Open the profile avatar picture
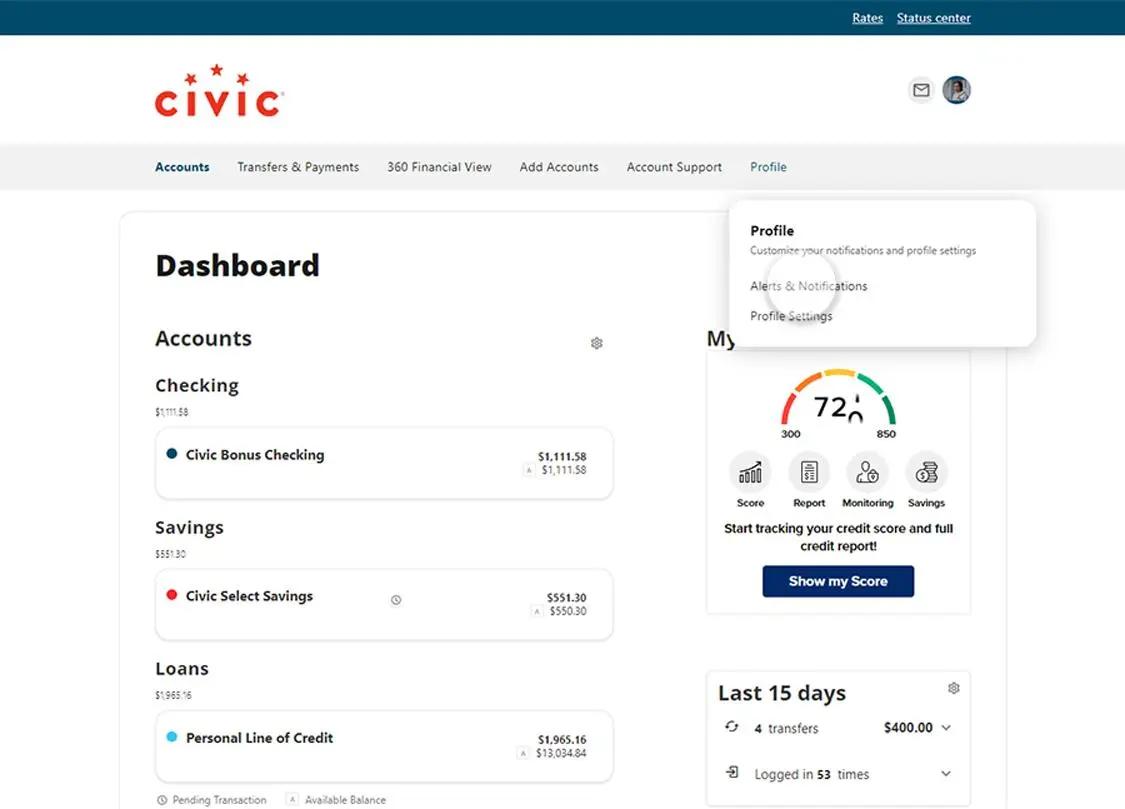Viewport: 1125px width, 809px height. [956, 90]
